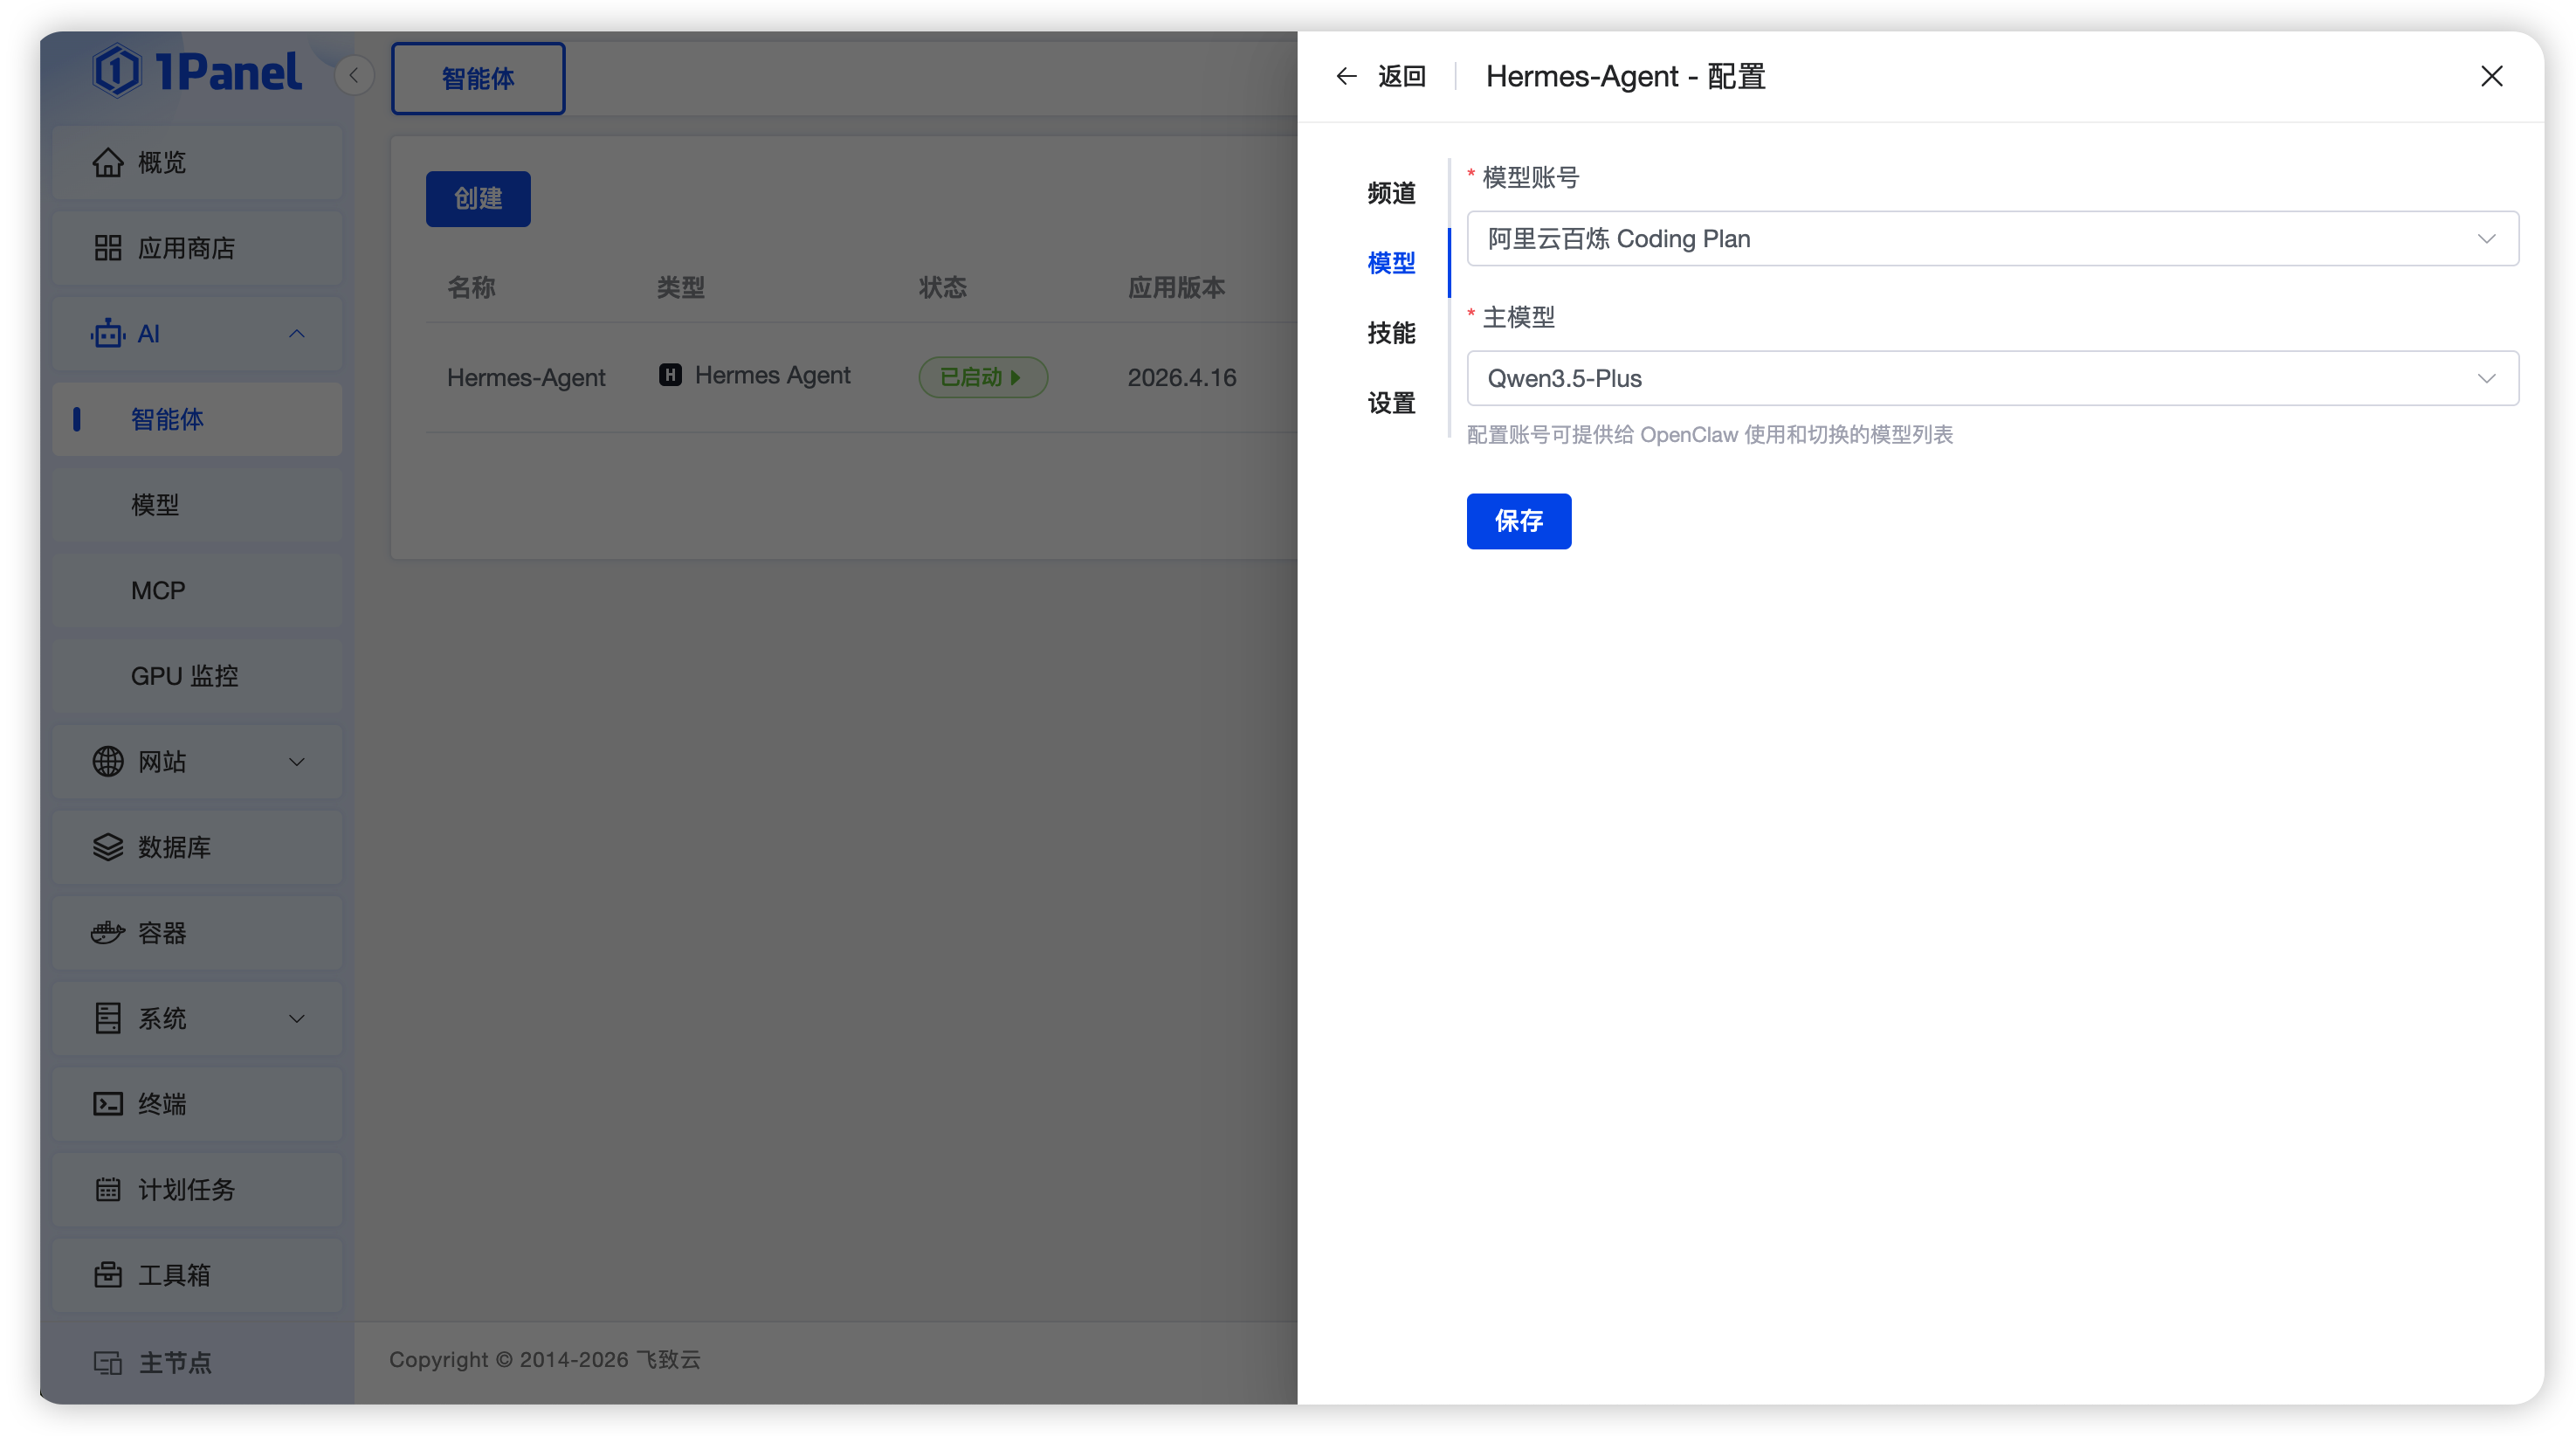Click the 数据库 layers icon
Viewport: 2576px width, 1436px height.
pyautogui.click(x=108, y=847)
